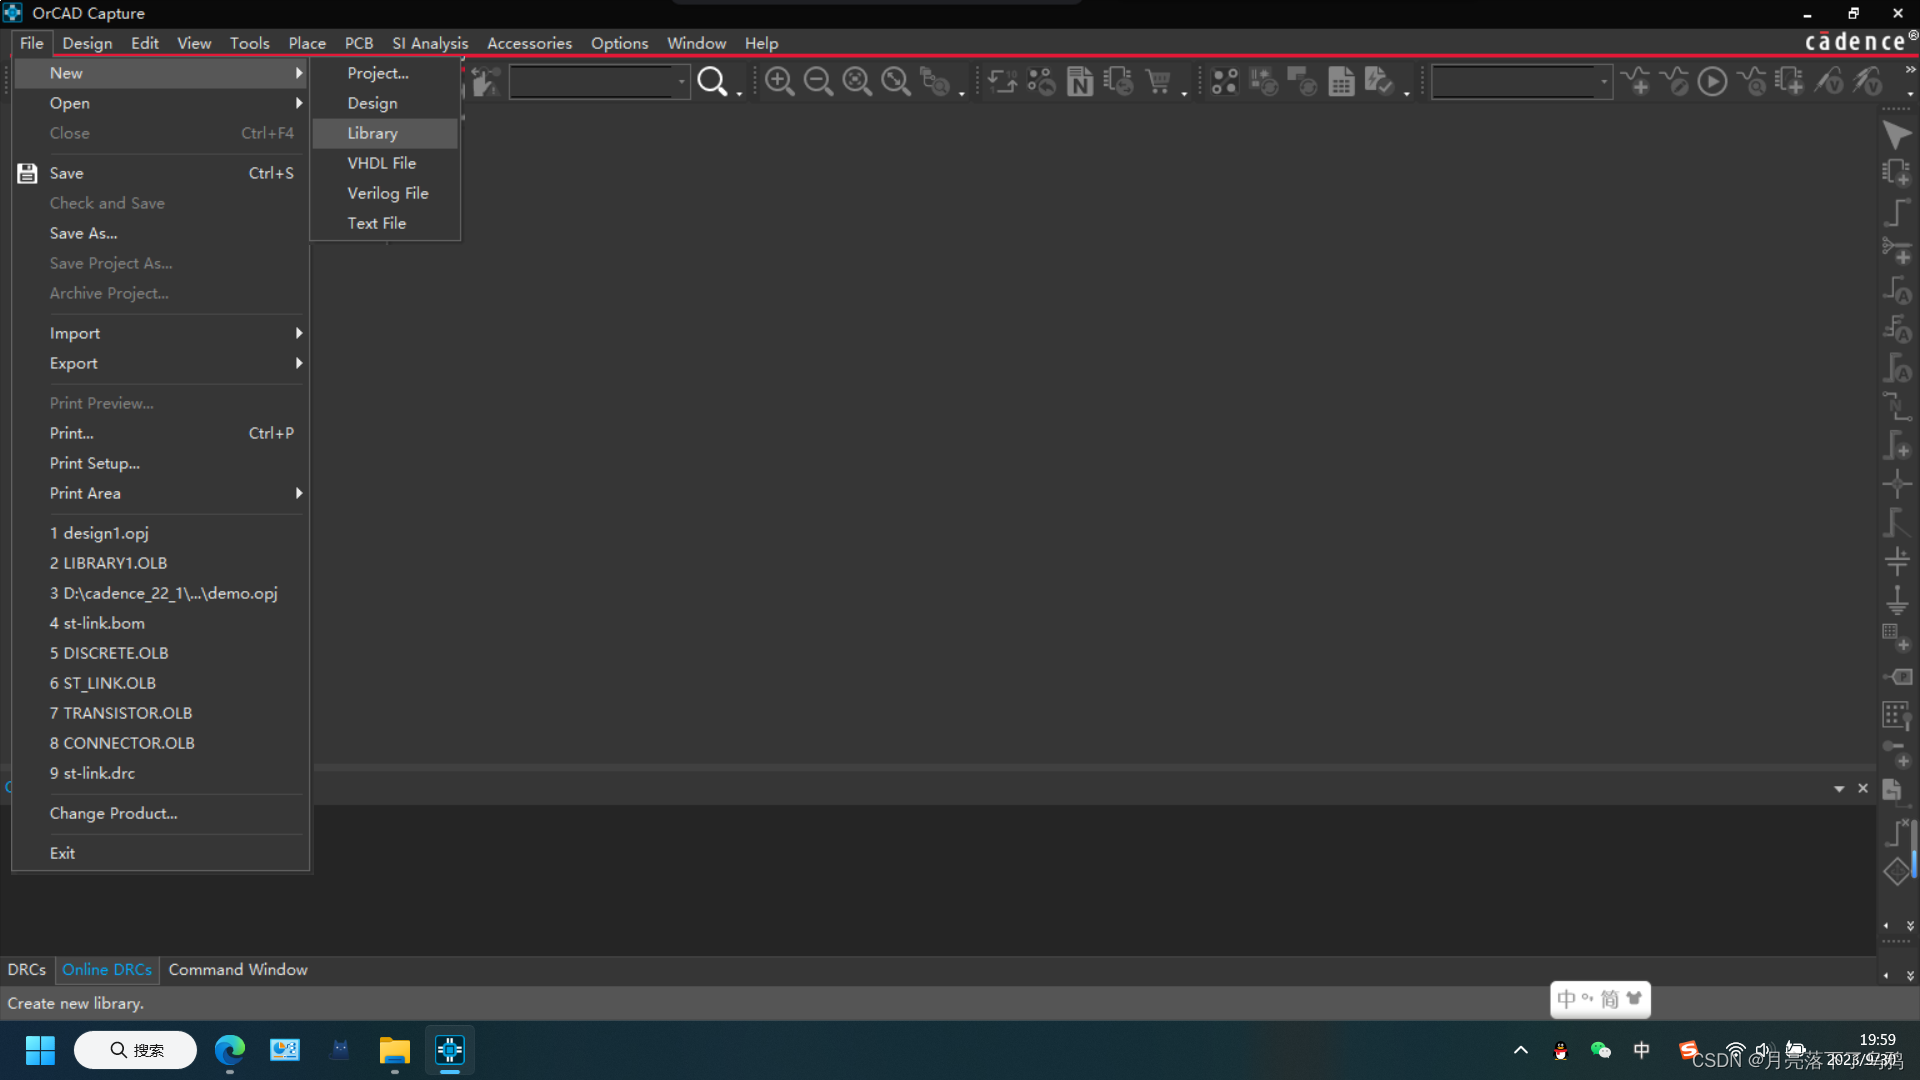Viewport: 1920px width, 1080px height.
Task: Choose Text File from the New submenu
Action: (x=385, y=223)
